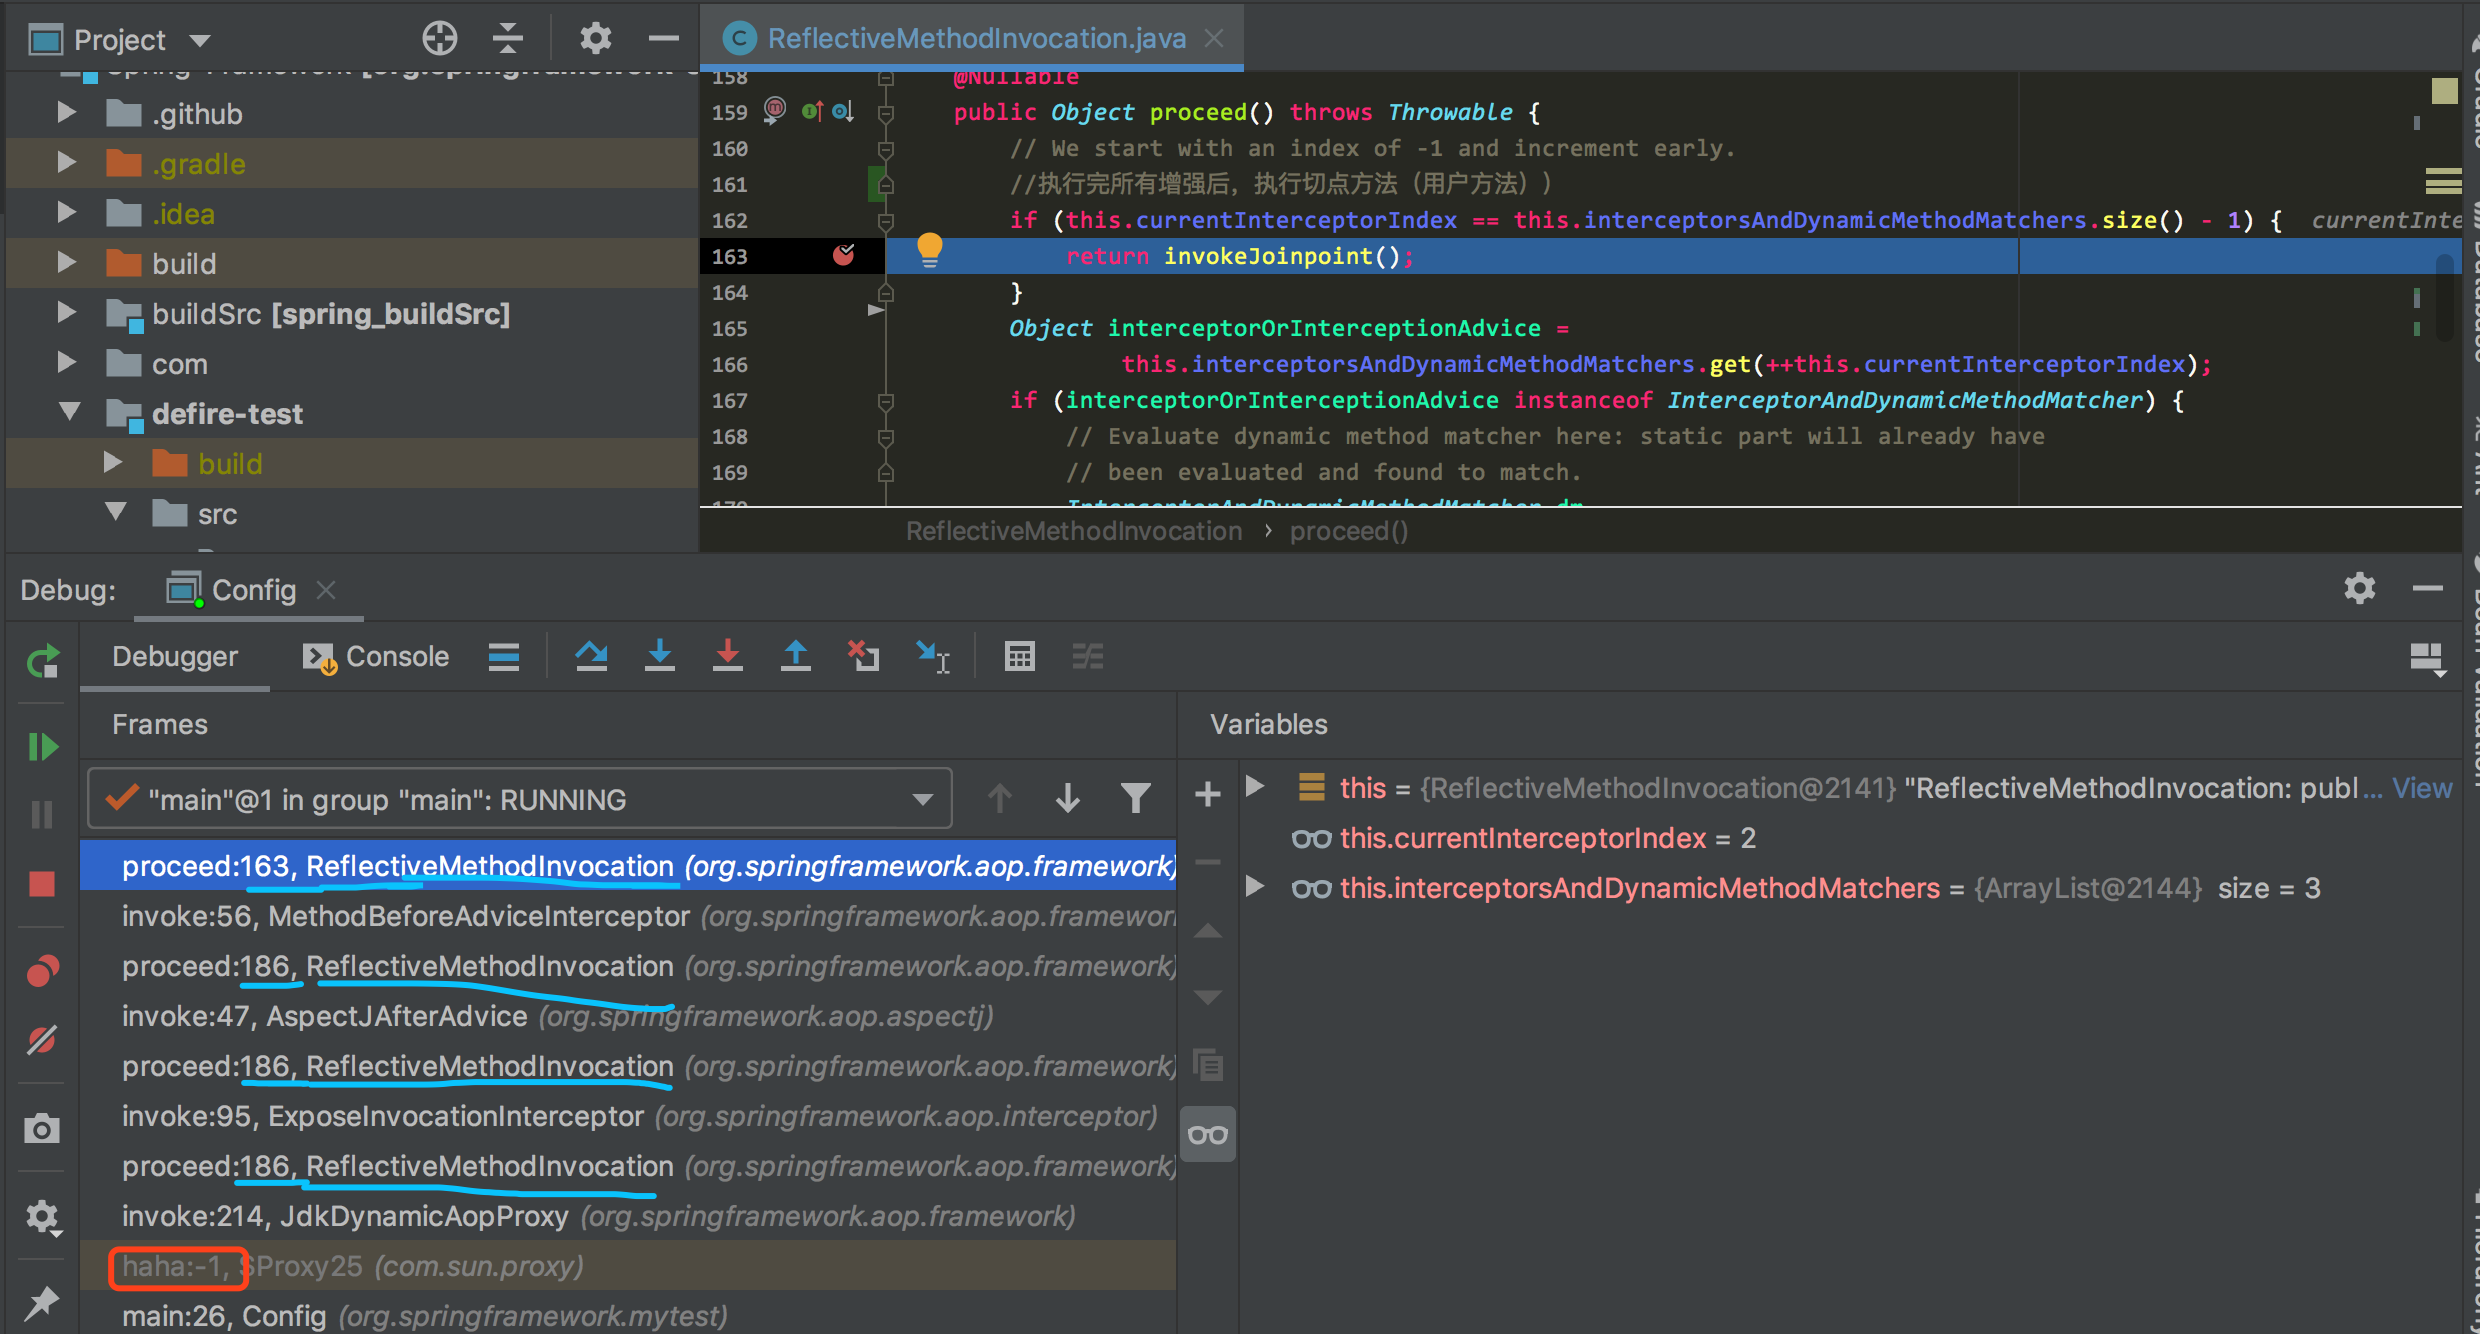This screenshot has height=1334, width=2480.
Task: Click the Force Step Into icon
Action: click(727, 656)
